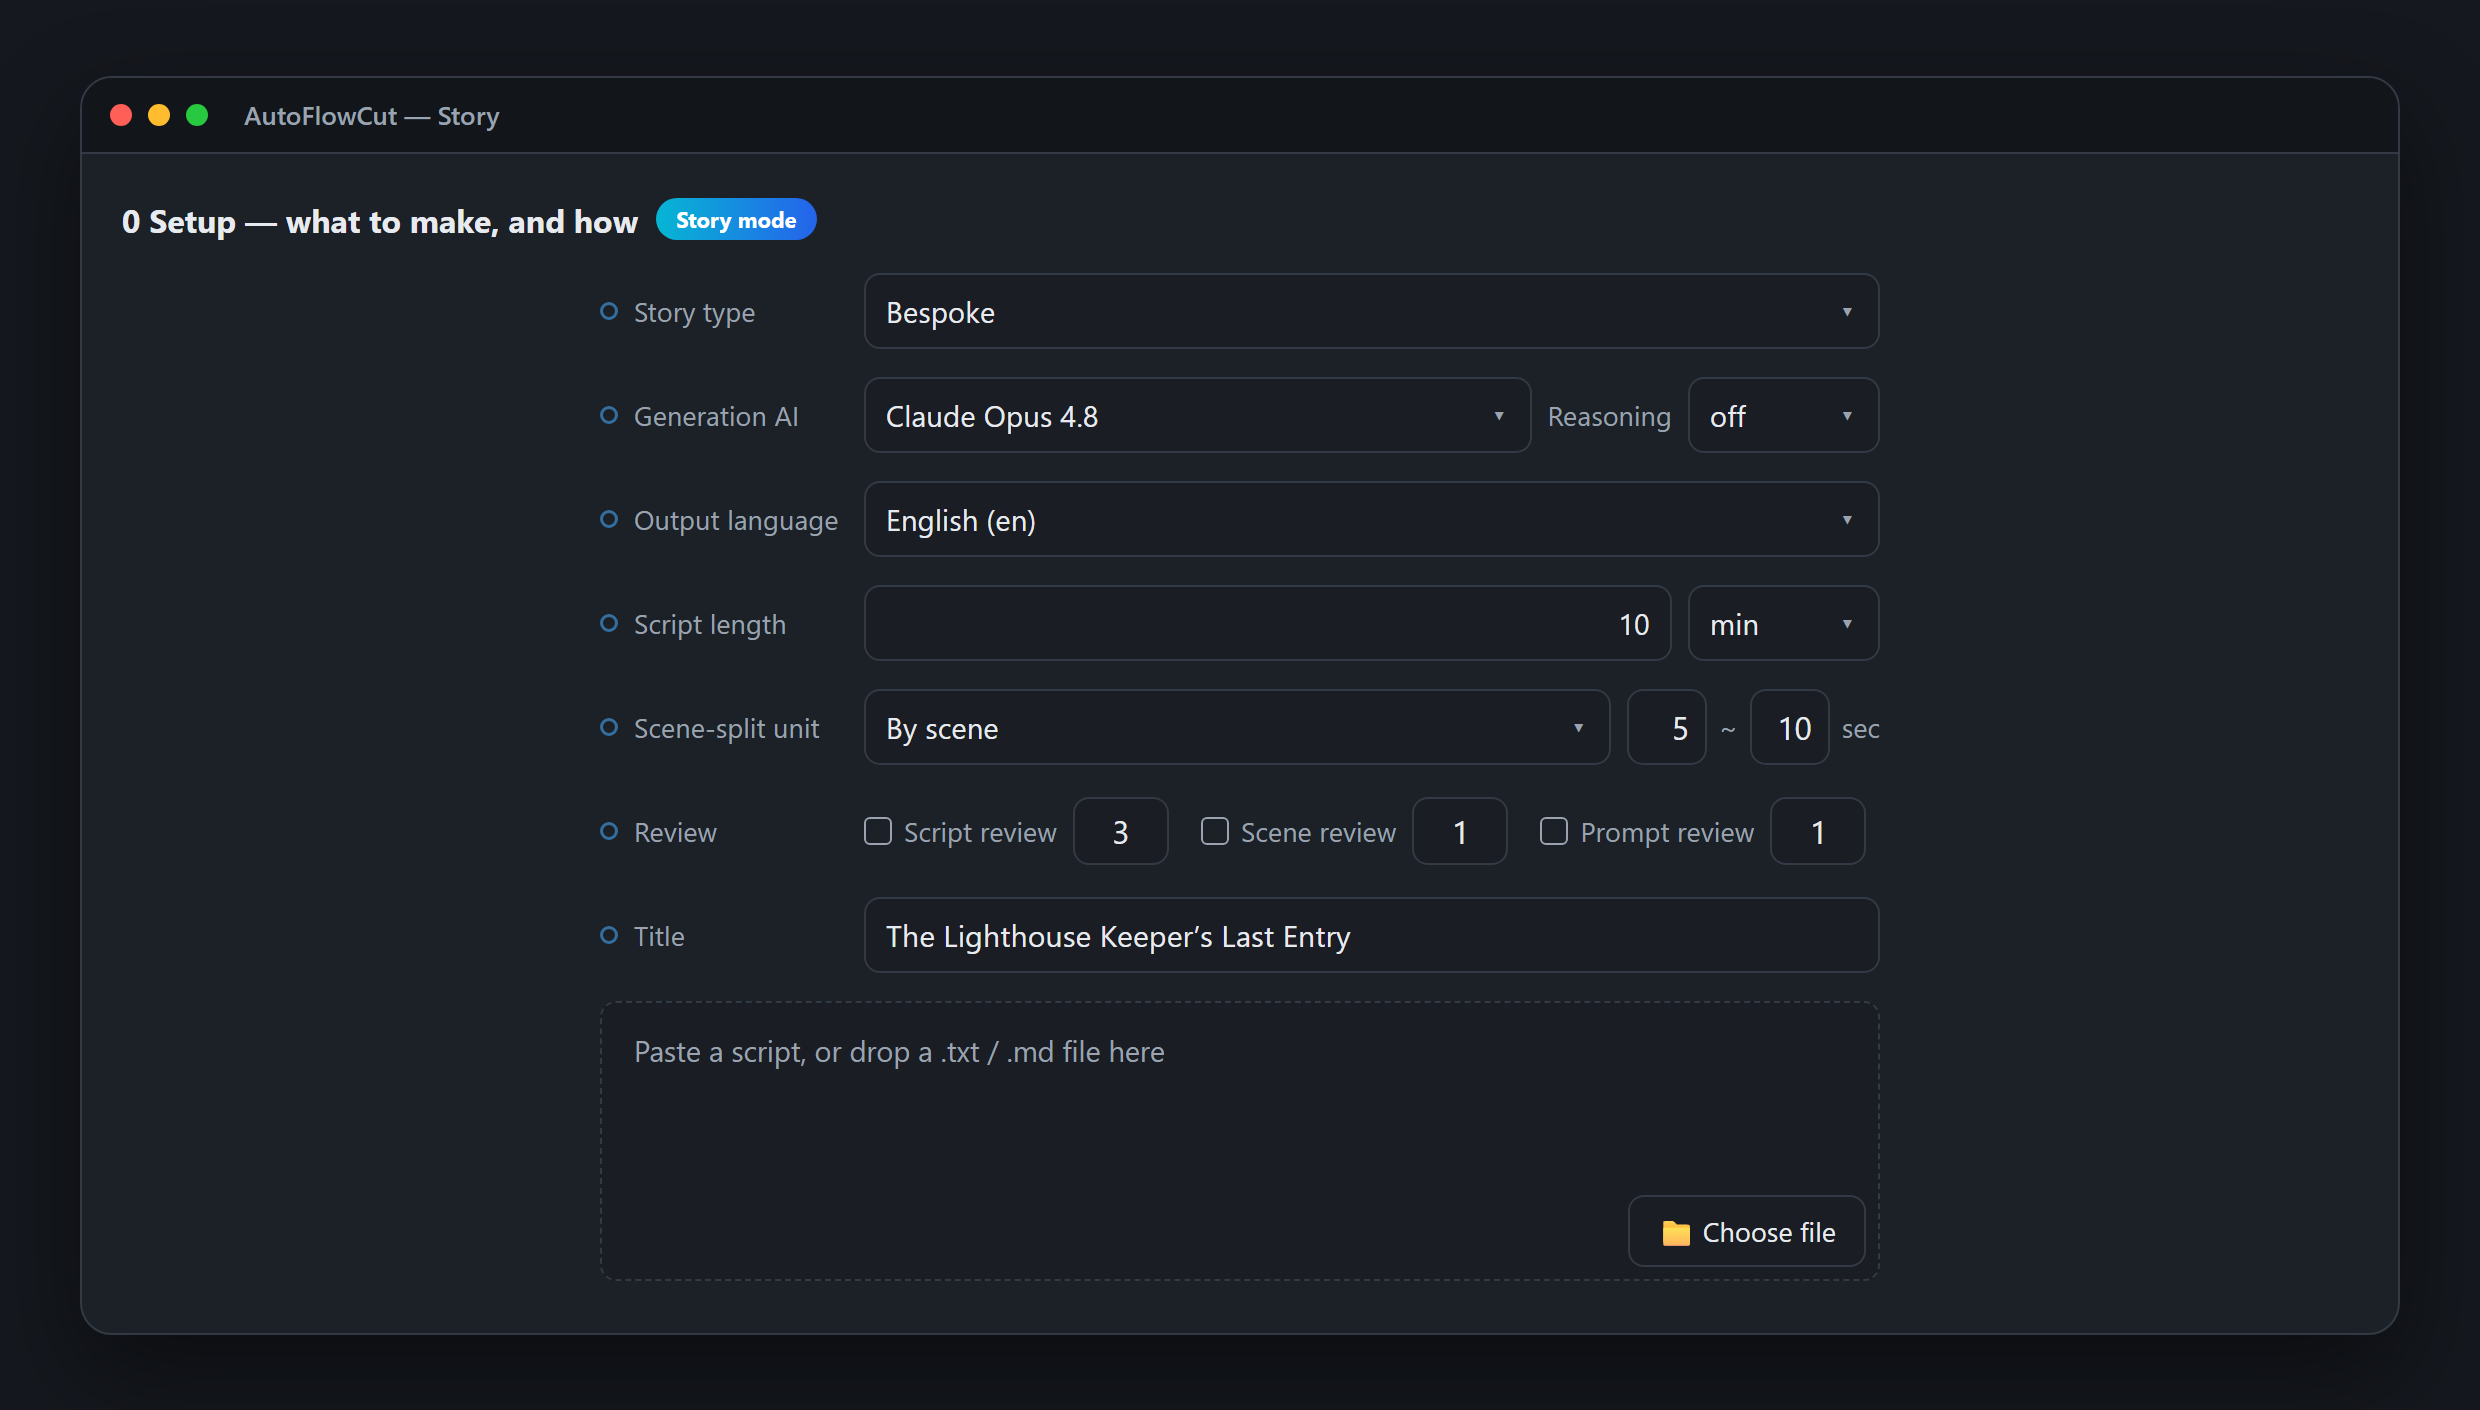Click the green maximize window button
2480x1410 pixels.
pos(197,115)
